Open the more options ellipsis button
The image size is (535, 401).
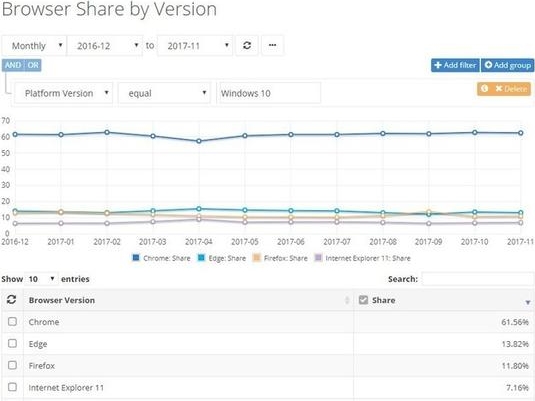coord(272,45)
